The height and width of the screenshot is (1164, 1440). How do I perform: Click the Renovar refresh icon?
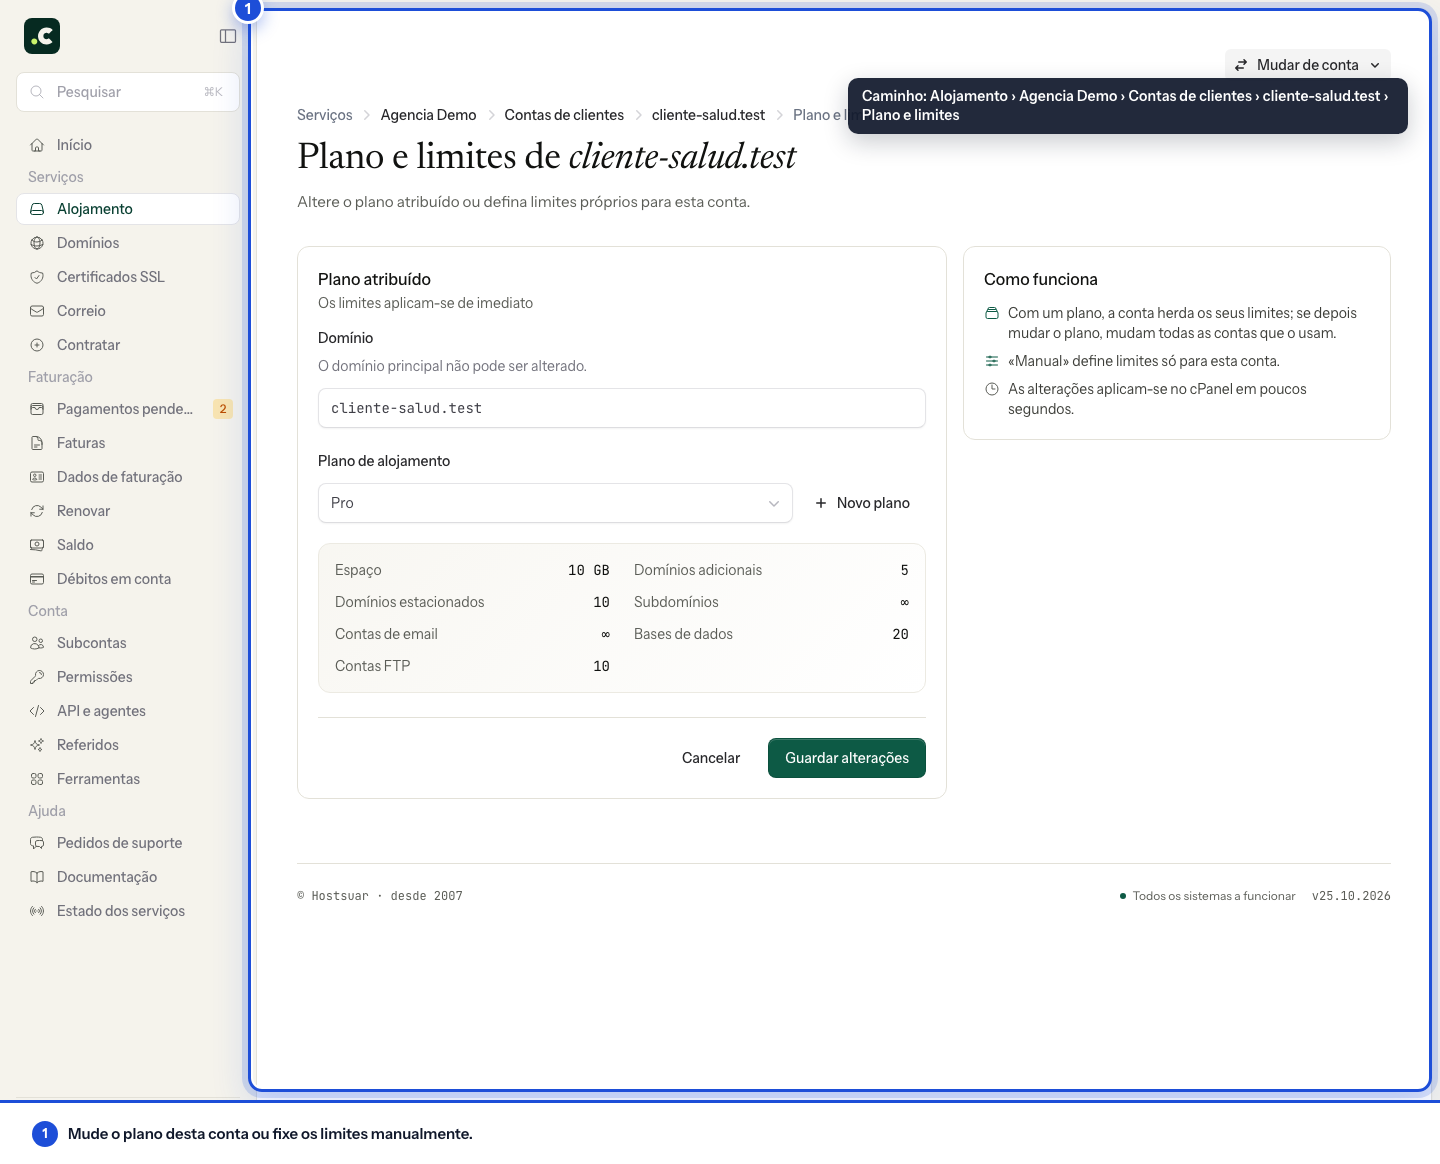click(37, 511)
